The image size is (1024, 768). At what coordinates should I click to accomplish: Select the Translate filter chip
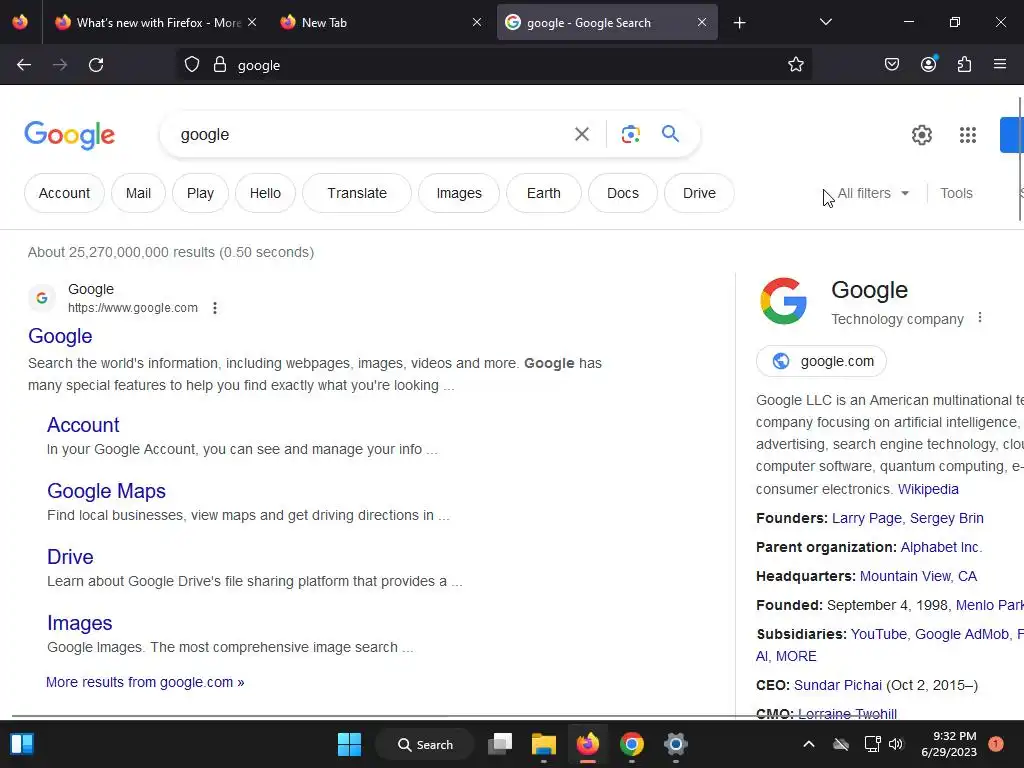(x=357, y=193)
